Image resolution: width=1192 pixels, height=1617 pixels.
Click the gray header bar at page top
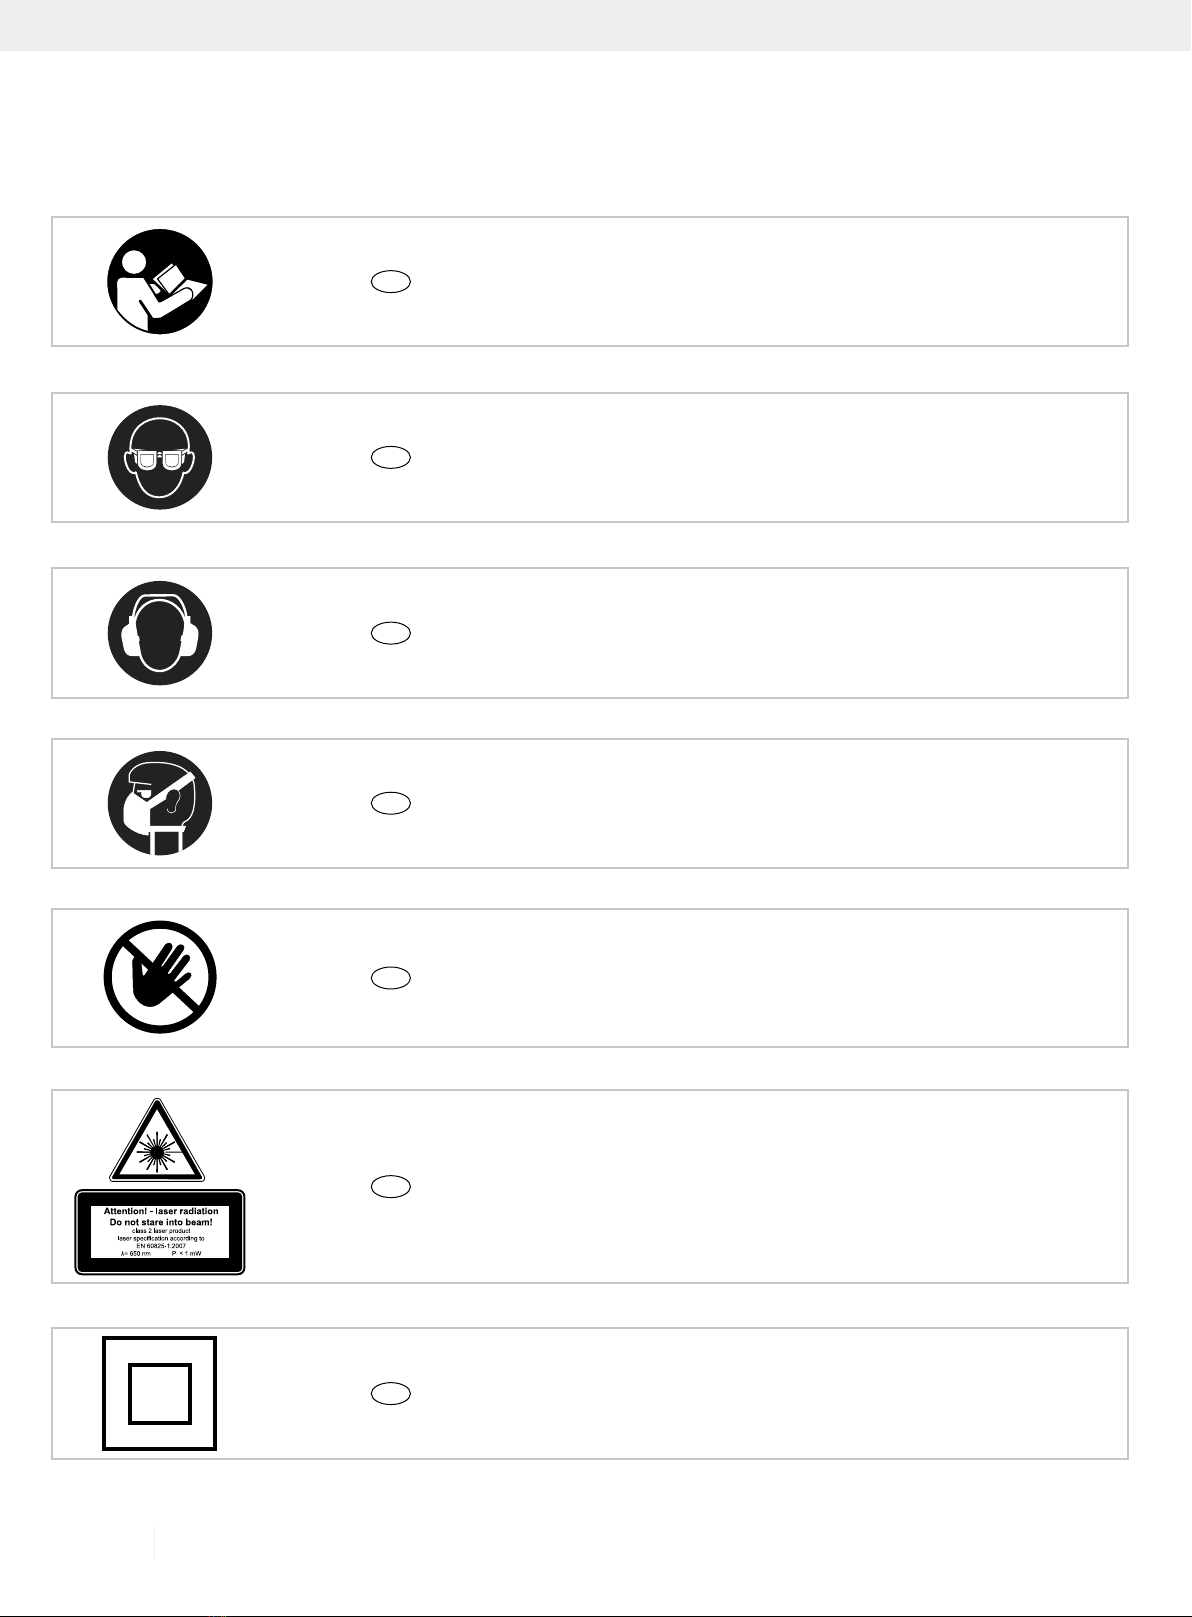596,25
